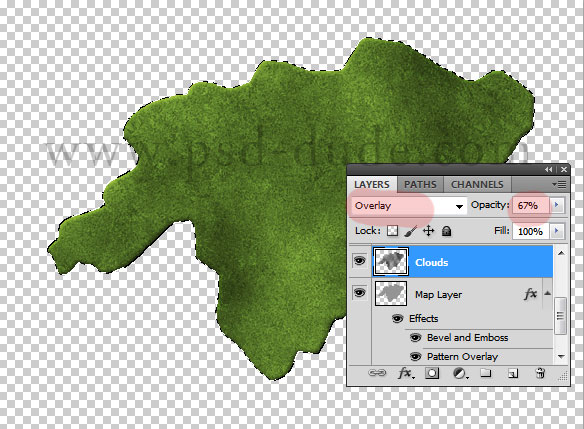This screenshot has width=584, height=429.
Task: Click the layers list scrollbar thumb
Action: point(560,316)
